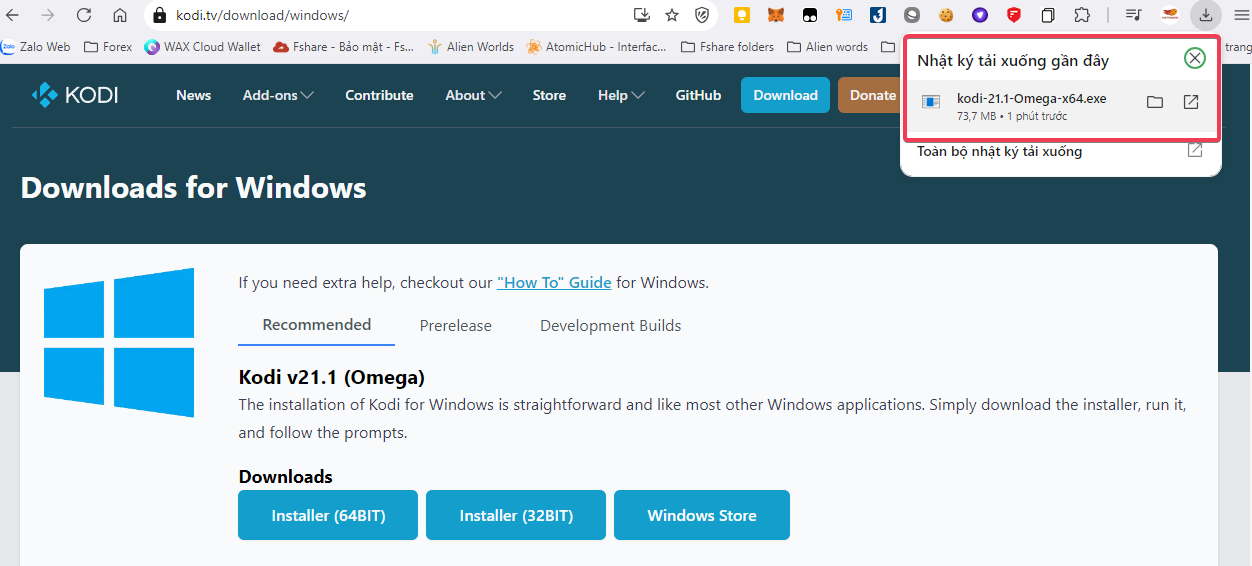This screenshot has width=1252, height=566.
Task: Click the install-app icon in the address bar
Action: pyautogui.click(x=642, y=15)
